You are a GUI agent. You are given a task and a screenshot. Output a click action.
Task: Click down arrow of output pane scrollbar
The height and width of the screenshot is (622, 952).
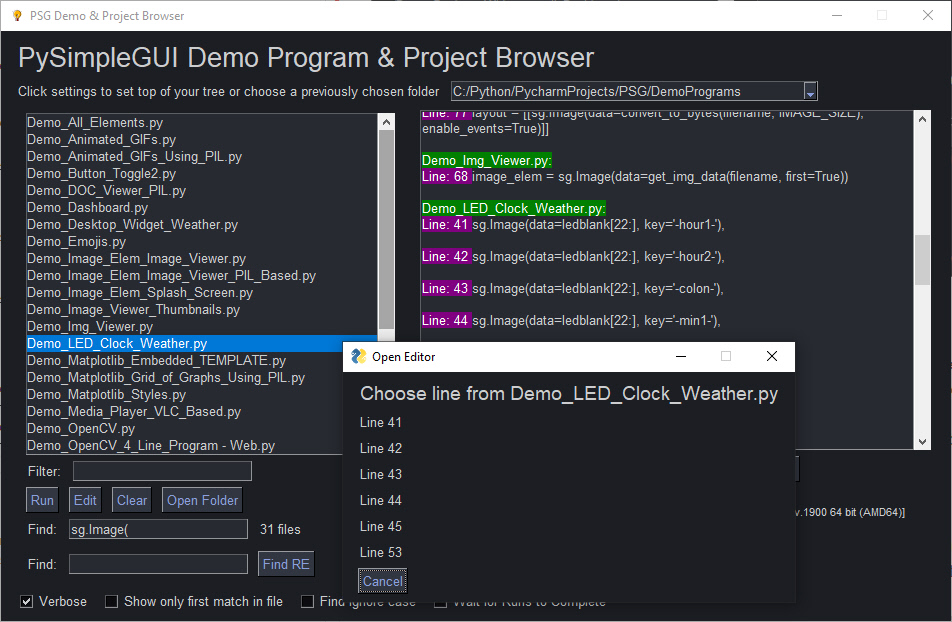(x=922, y=442)
